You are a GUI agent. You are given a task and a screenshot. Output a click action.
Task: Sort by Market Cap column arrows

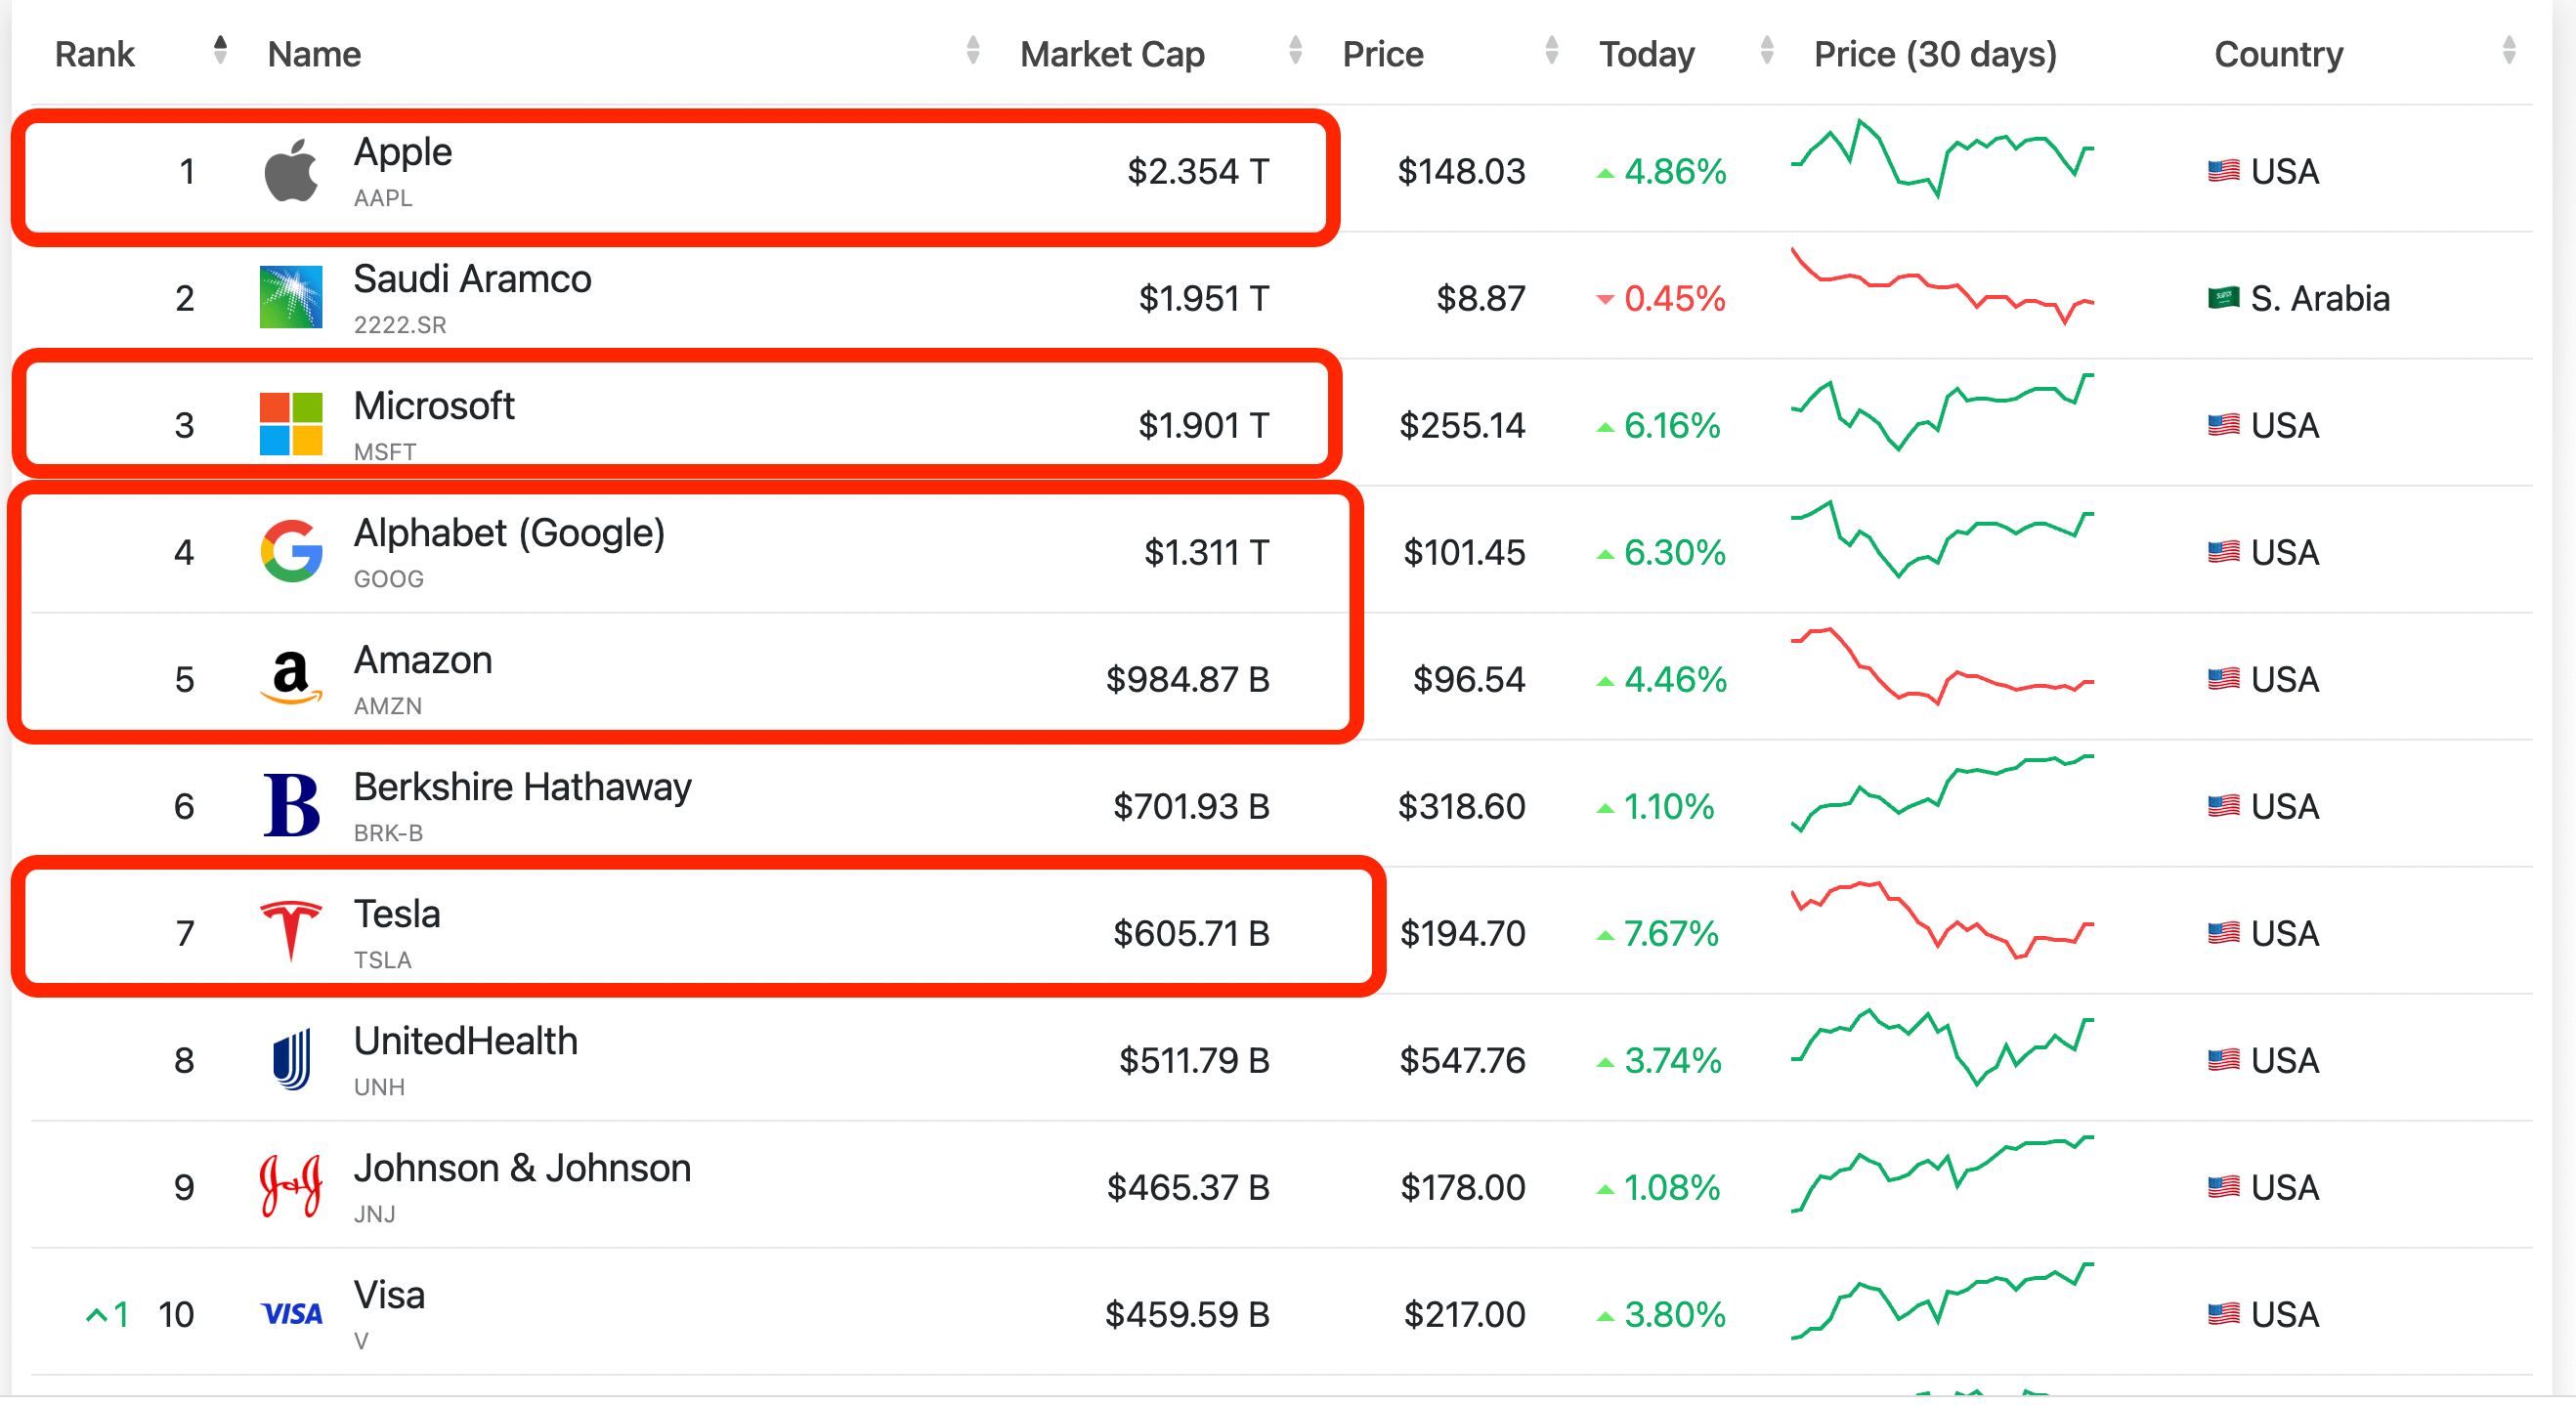point(1295,49)
